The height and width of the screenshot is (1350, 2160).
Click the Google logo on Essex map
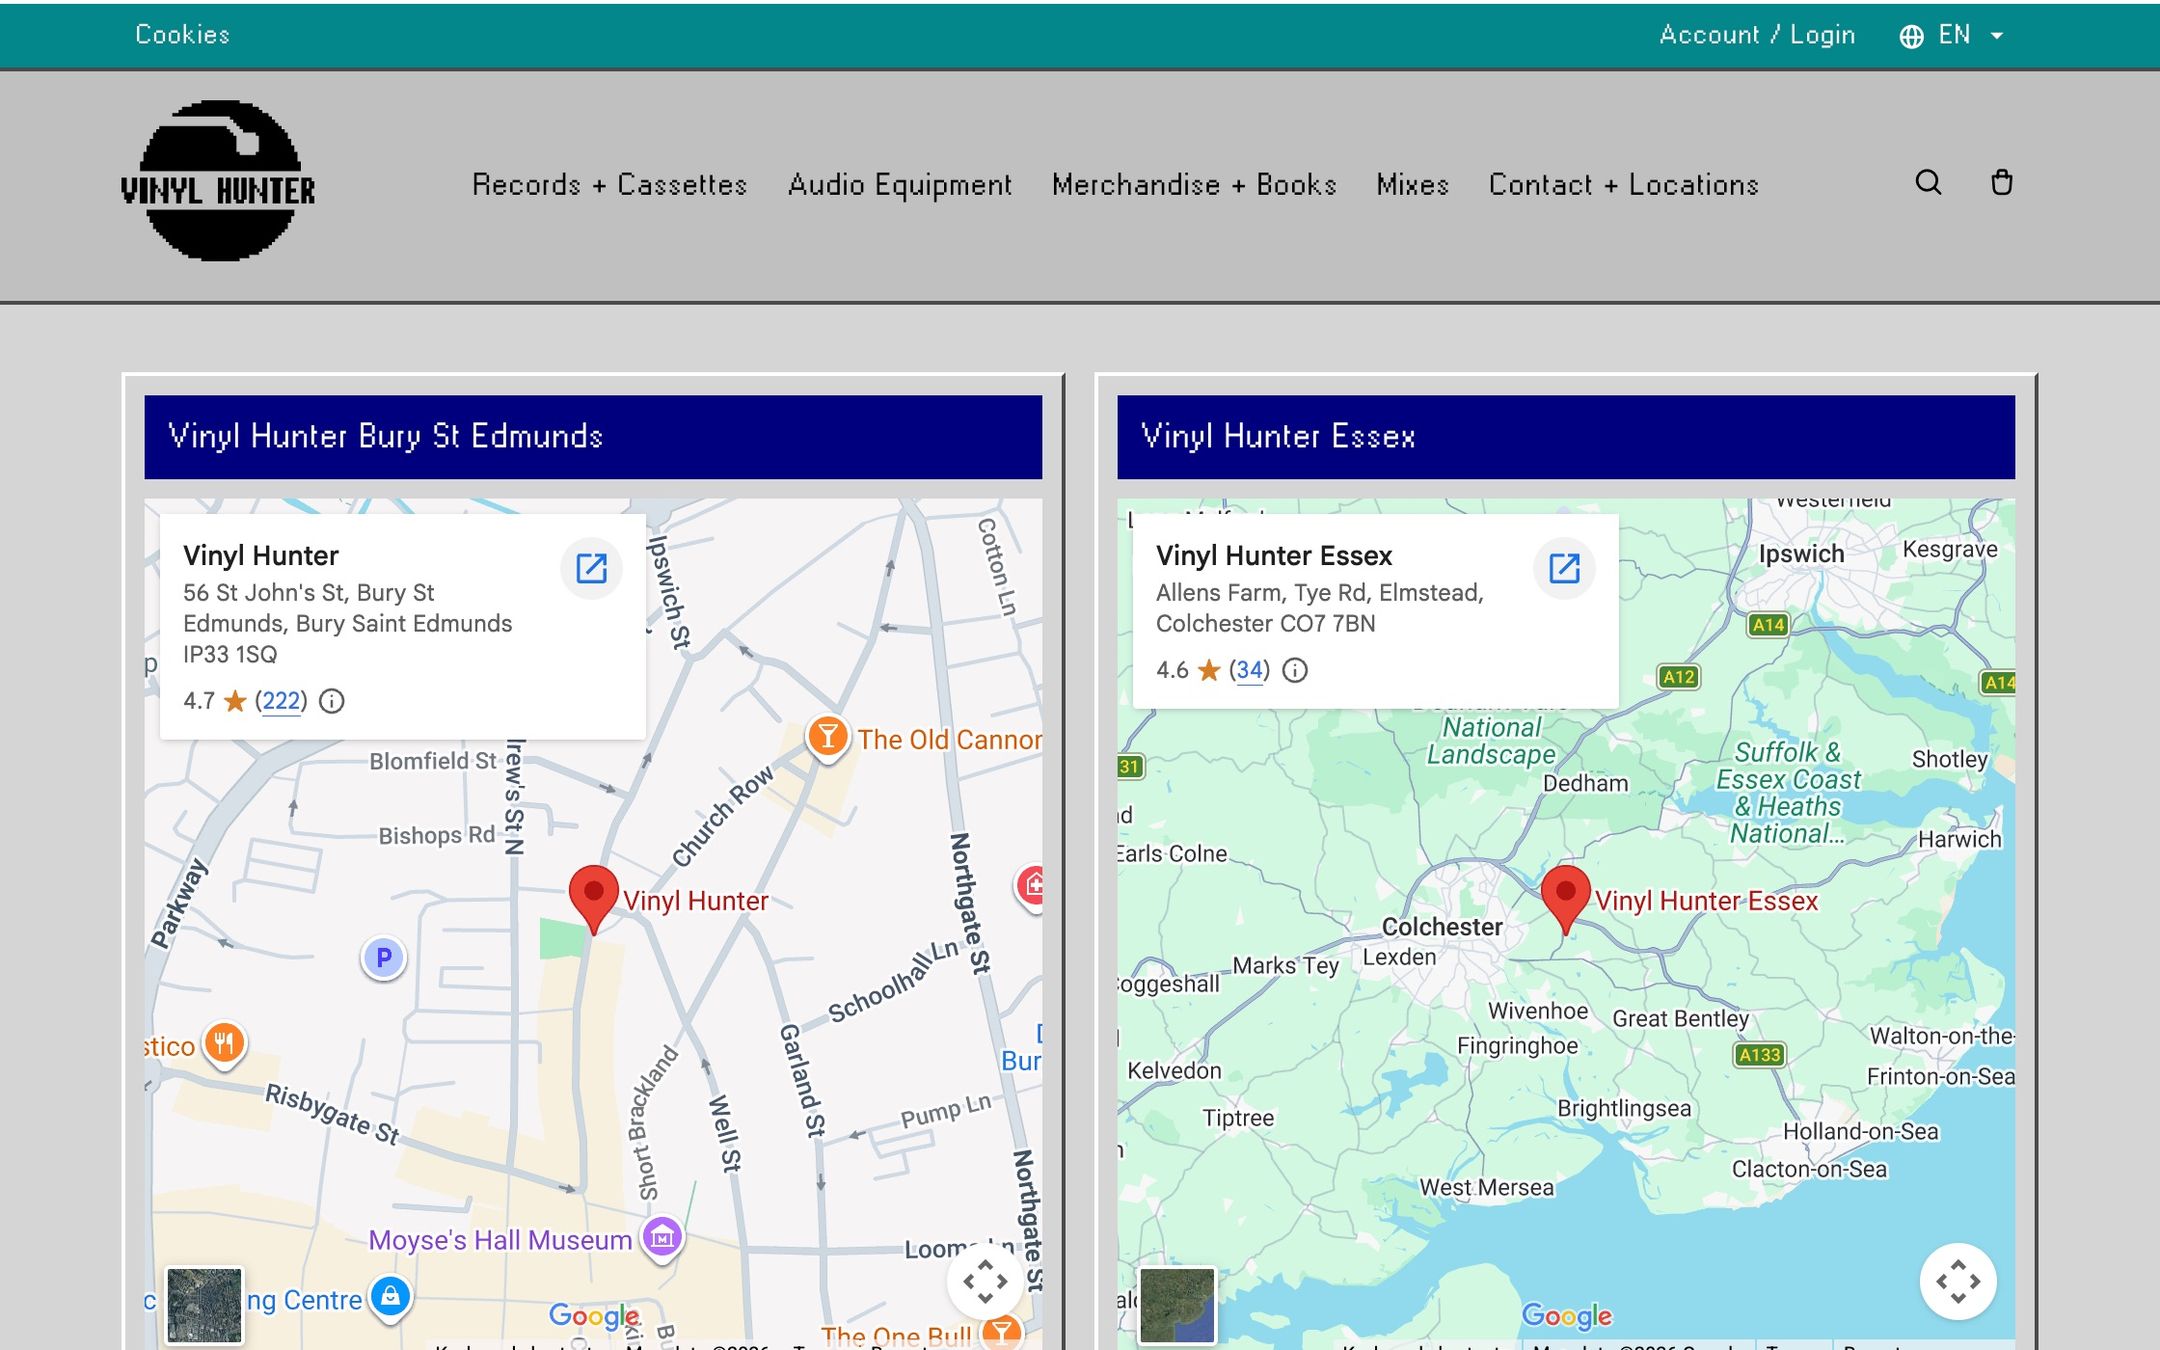[1566, 1315]
